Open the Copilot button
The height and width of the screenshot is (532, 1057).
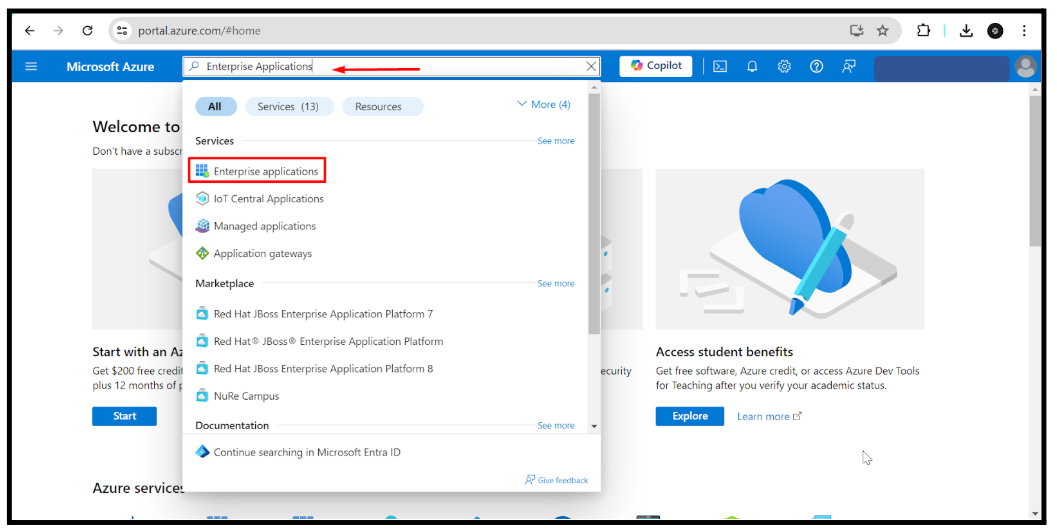pos(656,66)
